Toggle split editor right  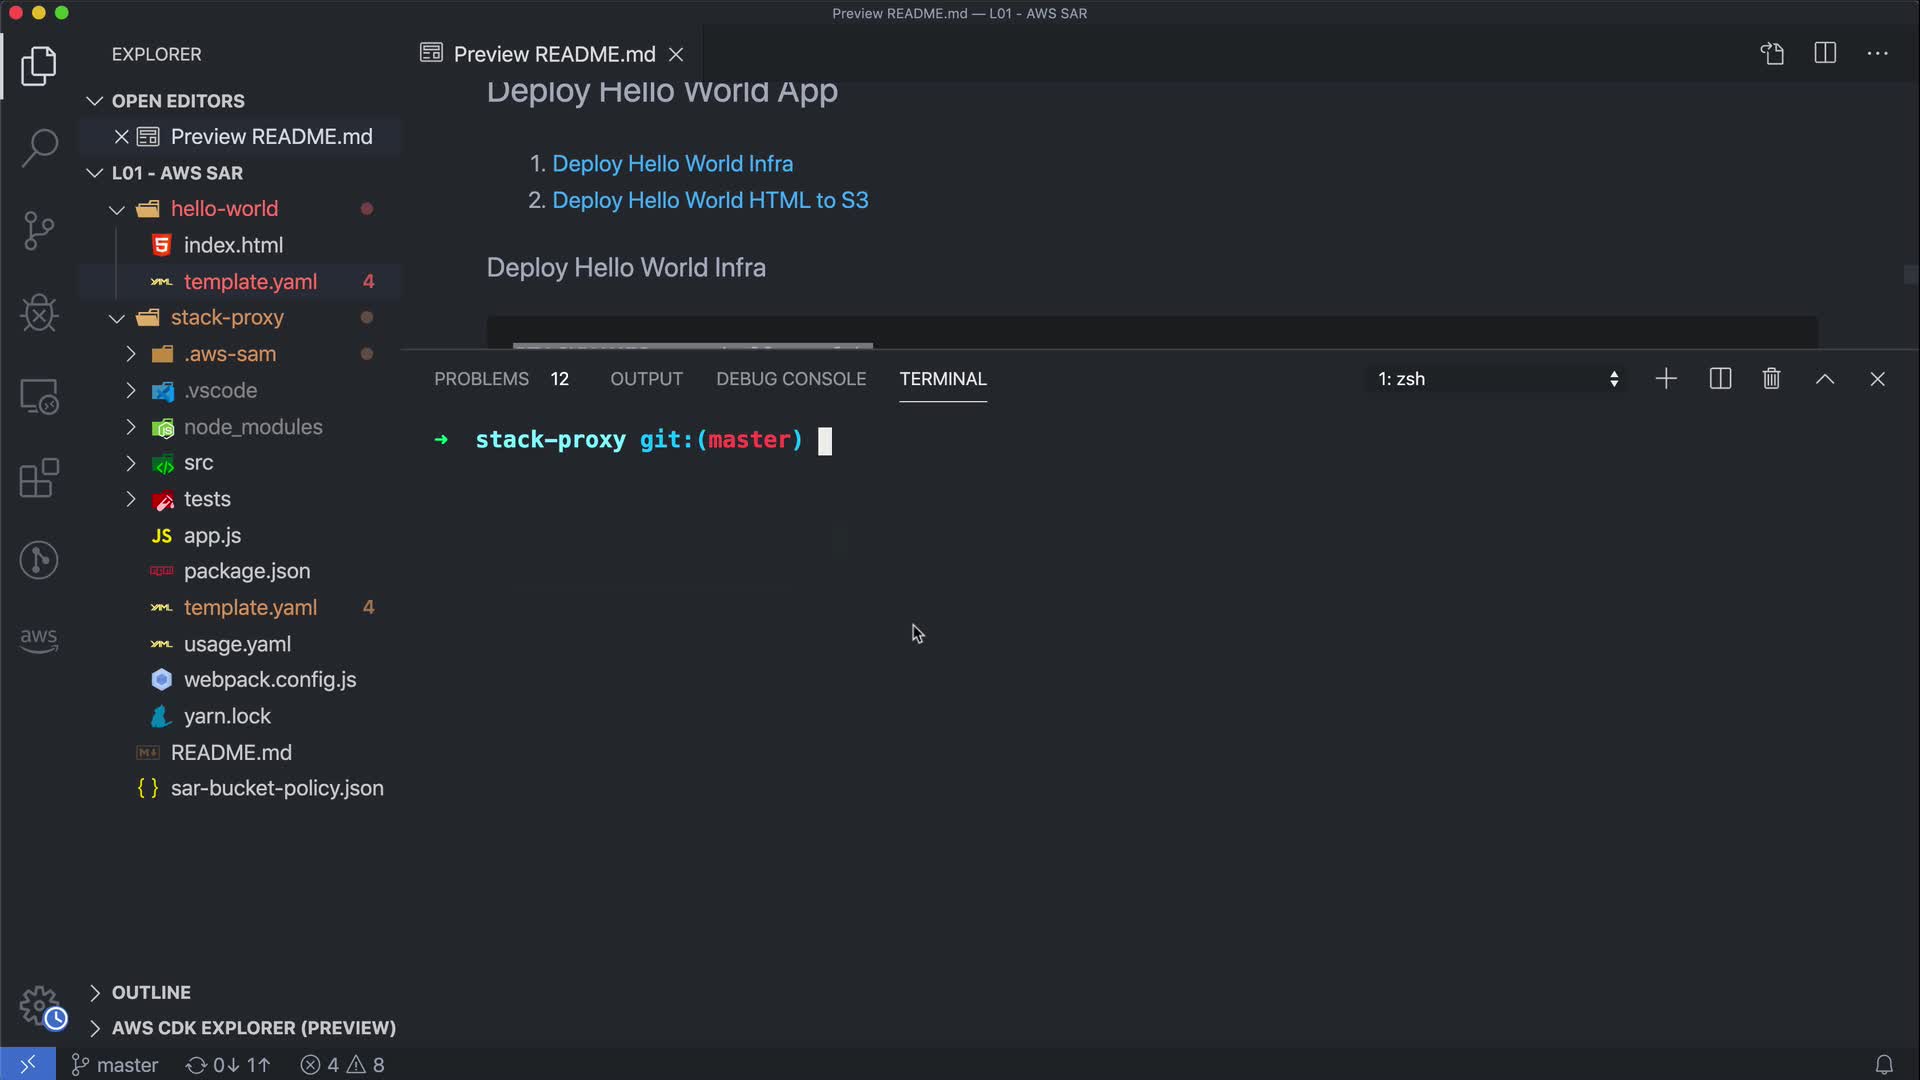[x=1824, y=54]
